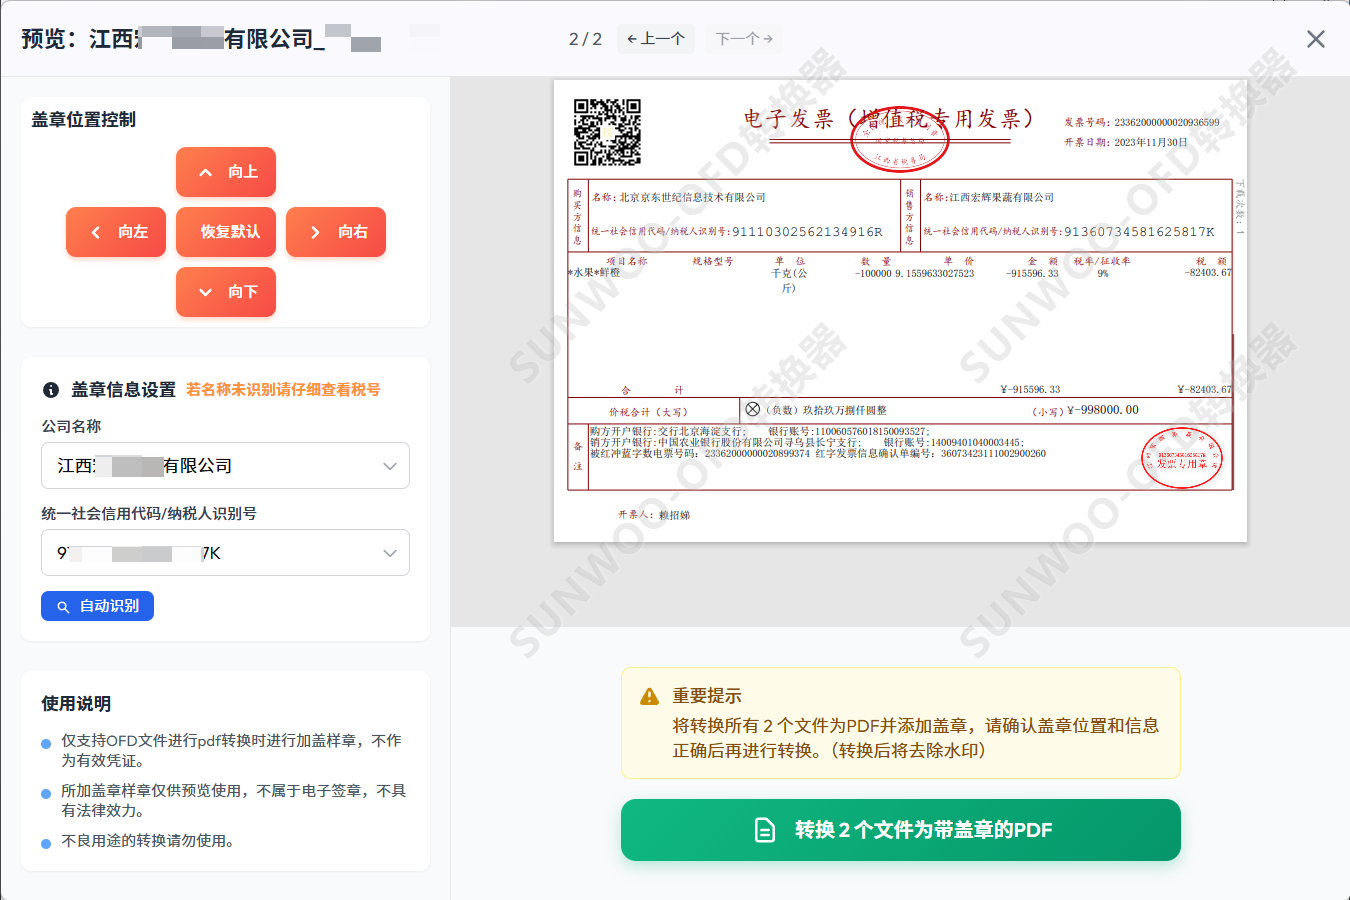Click the 向下 move-stamp-down button
The width and height of the screenshot is (1350, 900).
click(226, 292)
